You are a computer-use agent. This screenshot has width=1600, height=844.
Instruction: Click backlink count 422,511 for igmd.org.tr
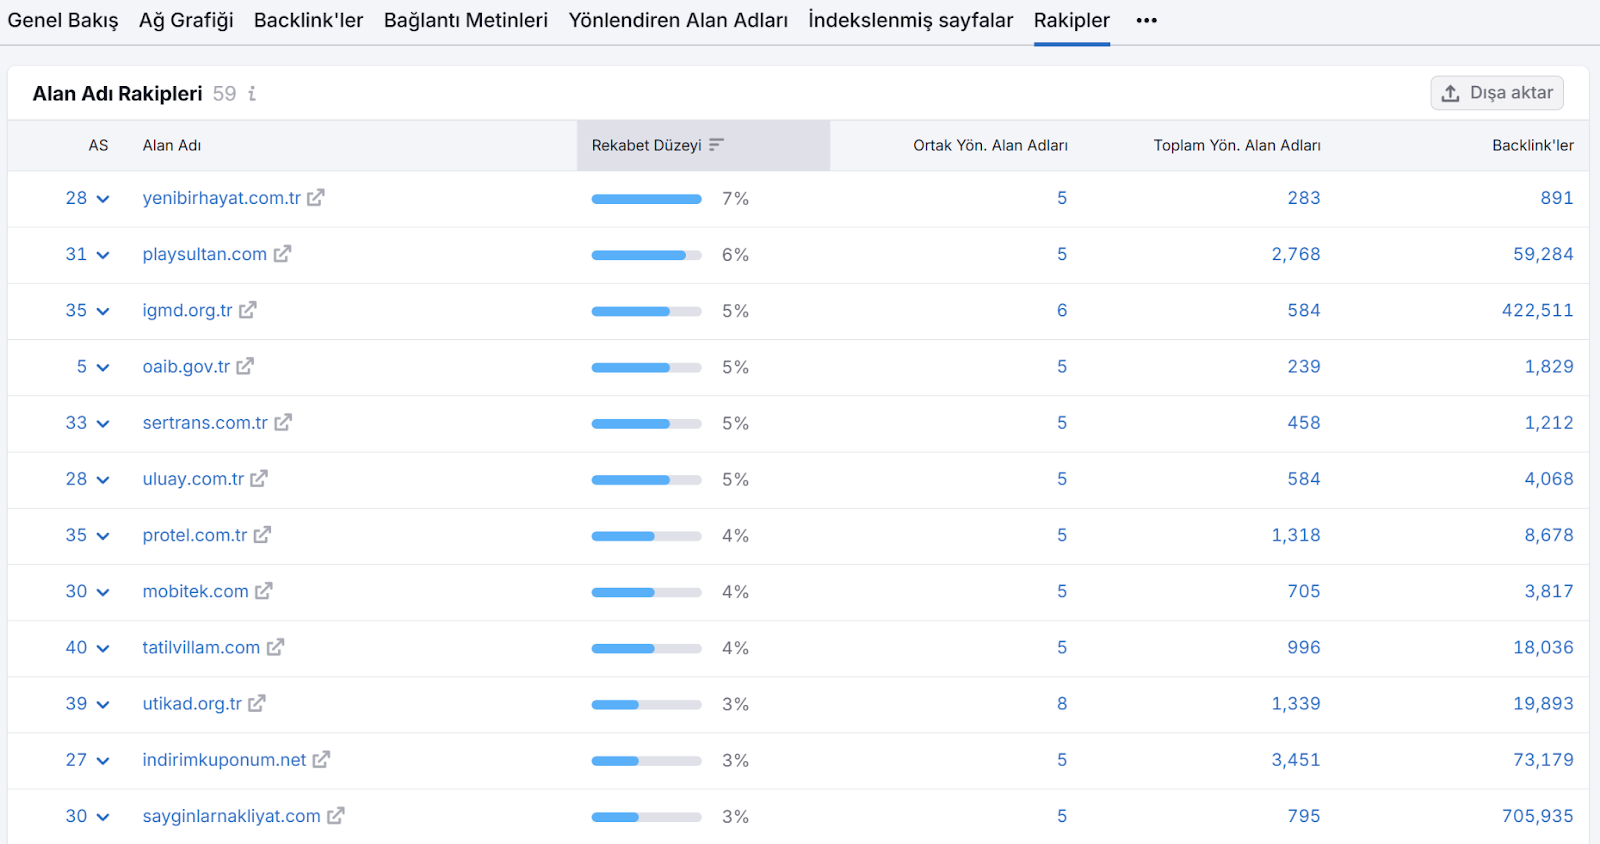point(1538,310)
